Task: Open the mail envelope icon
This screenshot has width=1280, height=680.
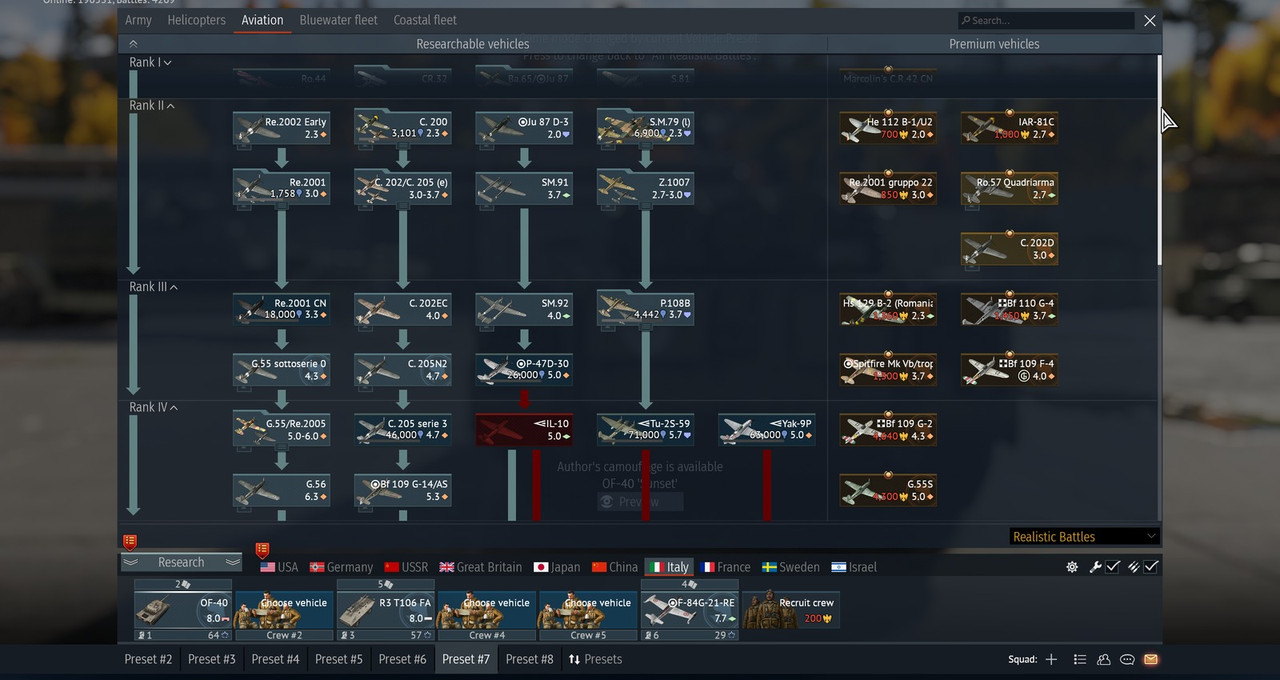Action: point(1151,659)
